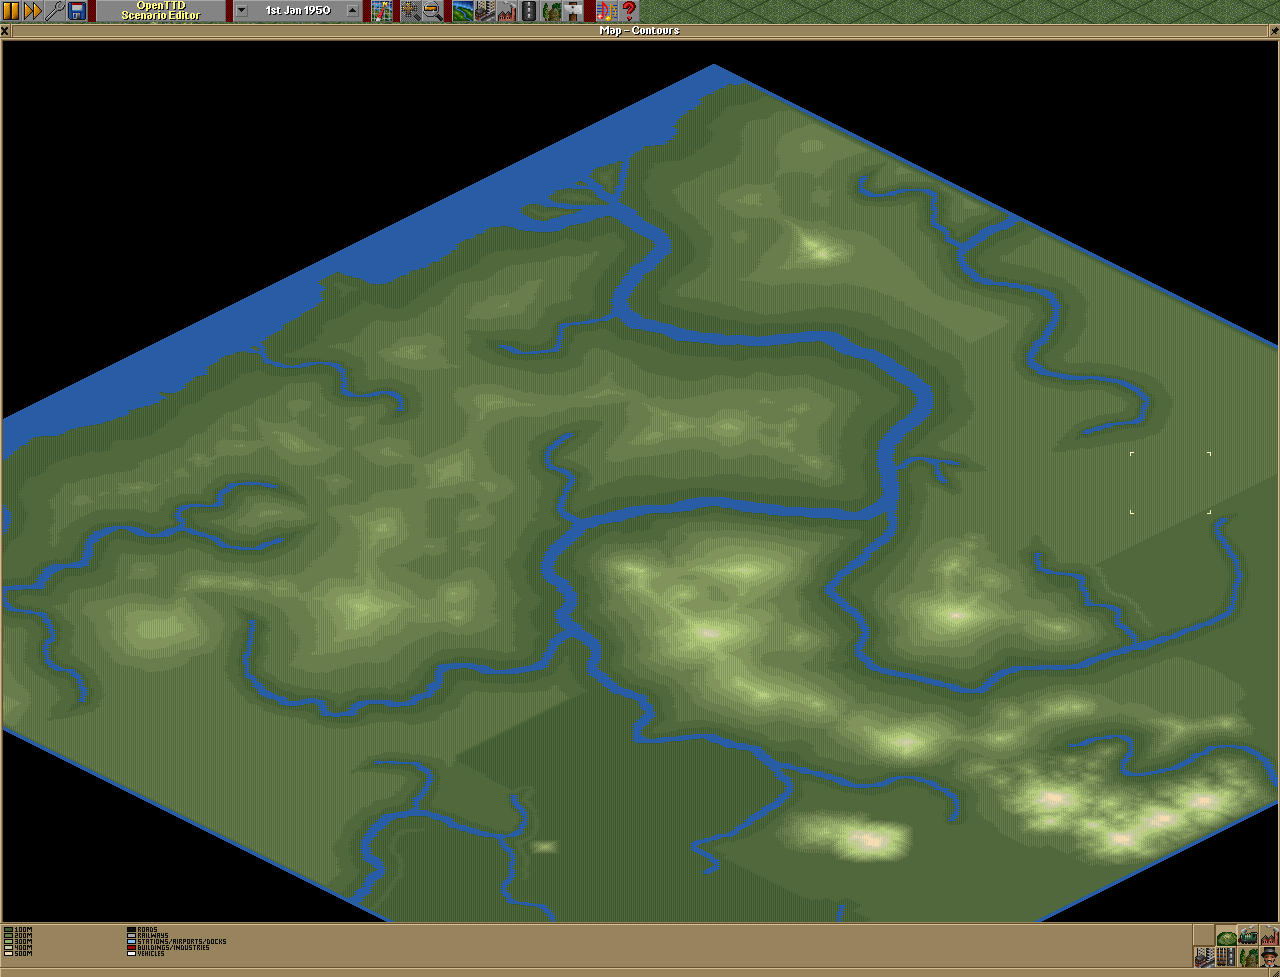Toggle town names on the map

[x=1204, y=957]
